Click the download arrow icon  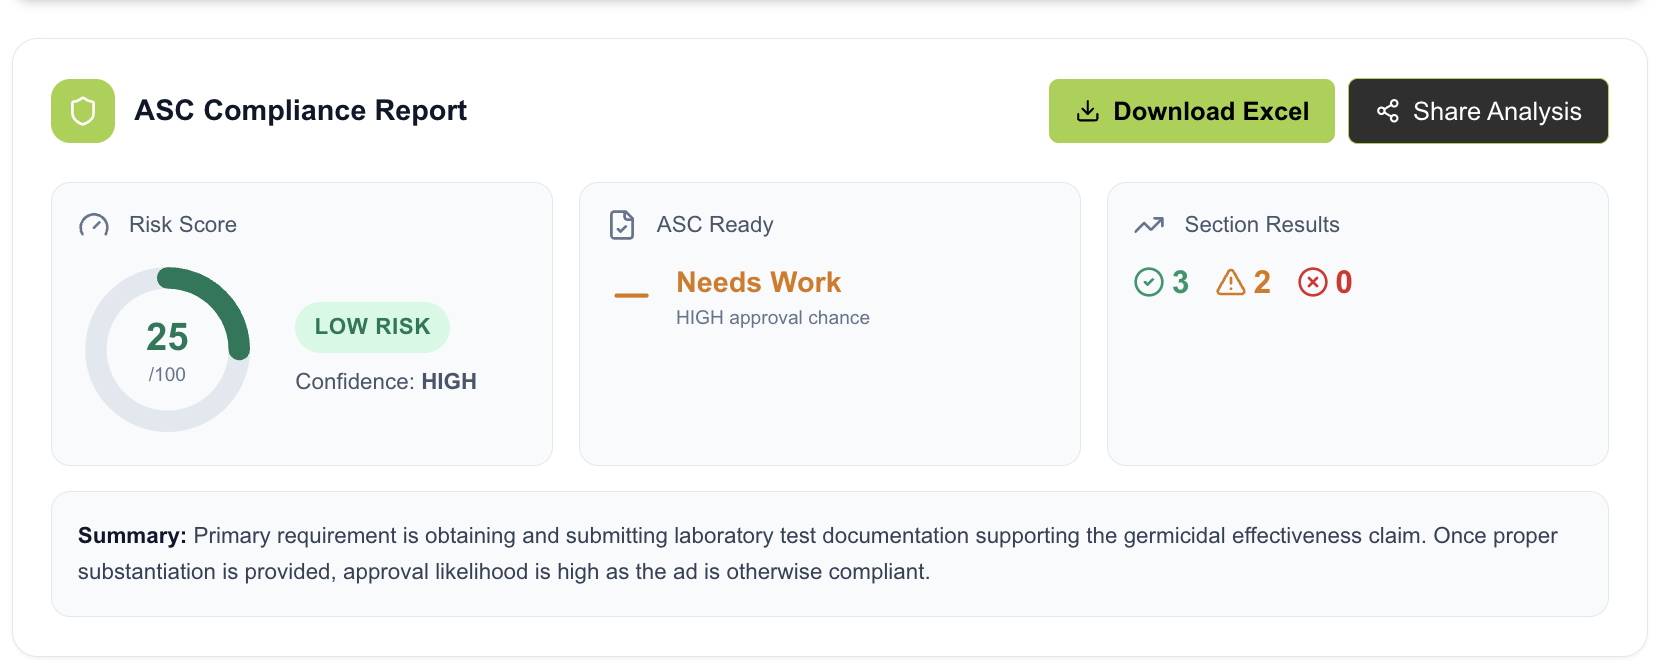1087,111
